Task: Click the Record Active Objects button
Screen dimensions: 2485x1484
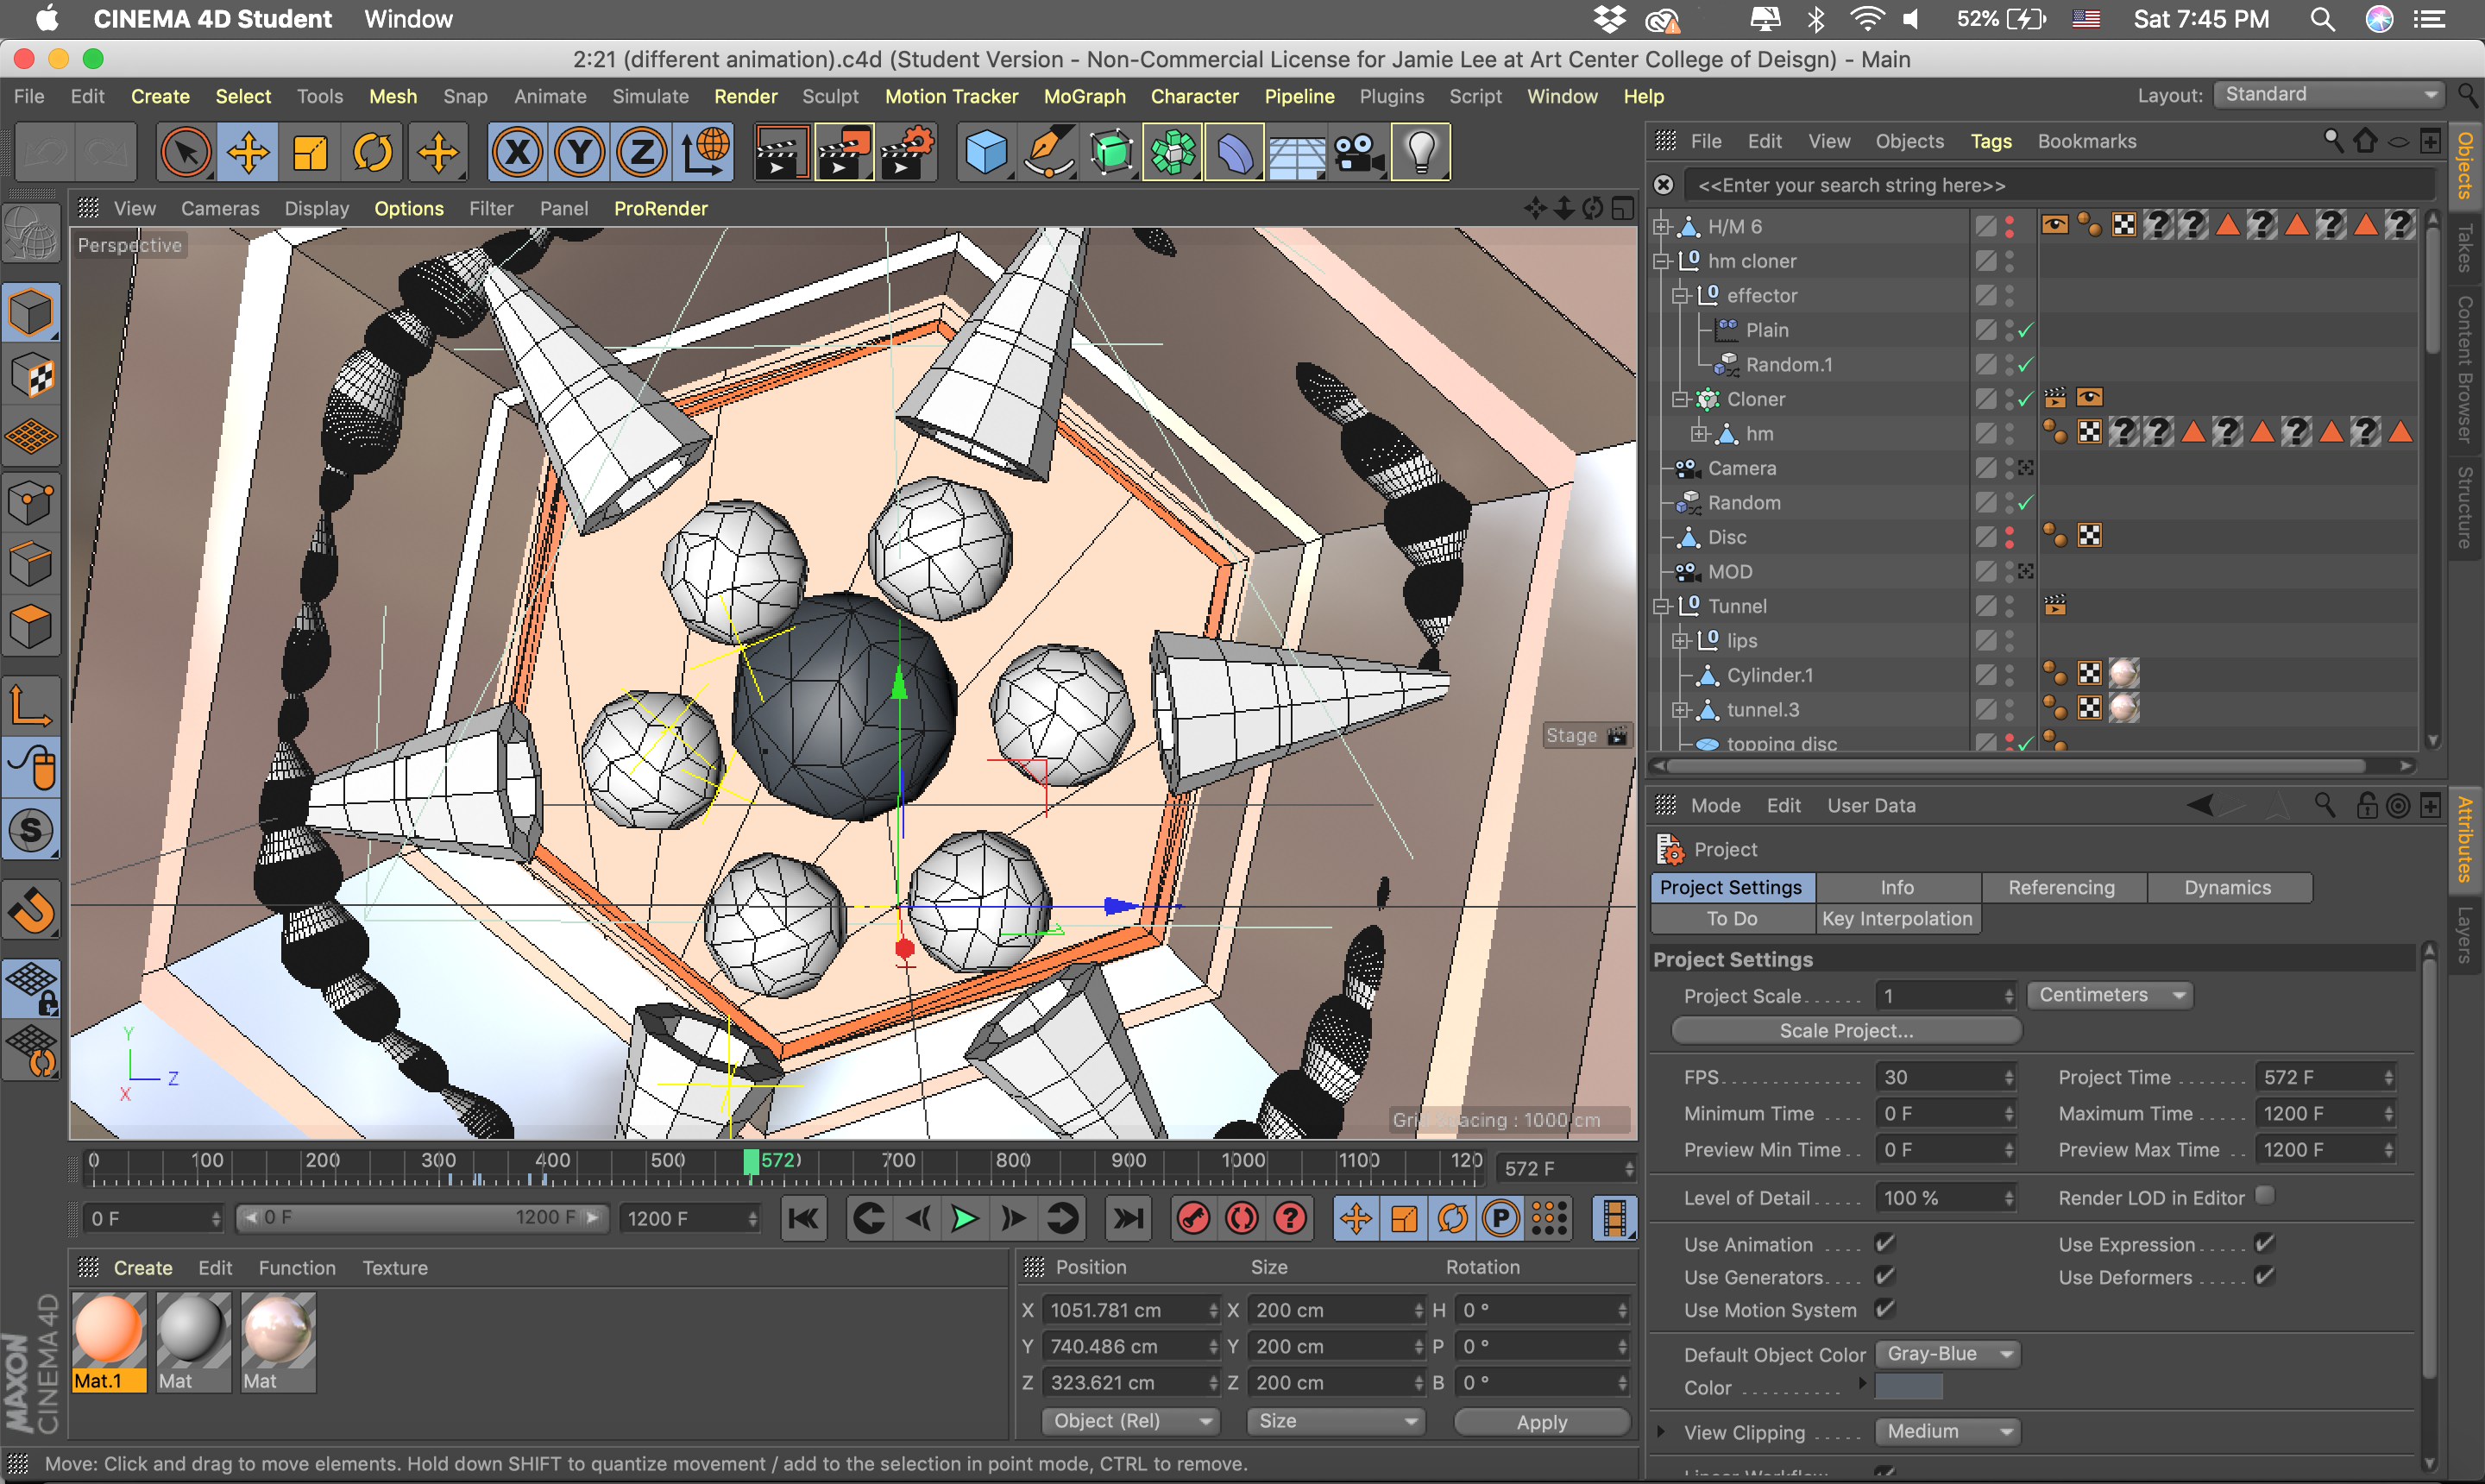Action: point(1194,1218)
